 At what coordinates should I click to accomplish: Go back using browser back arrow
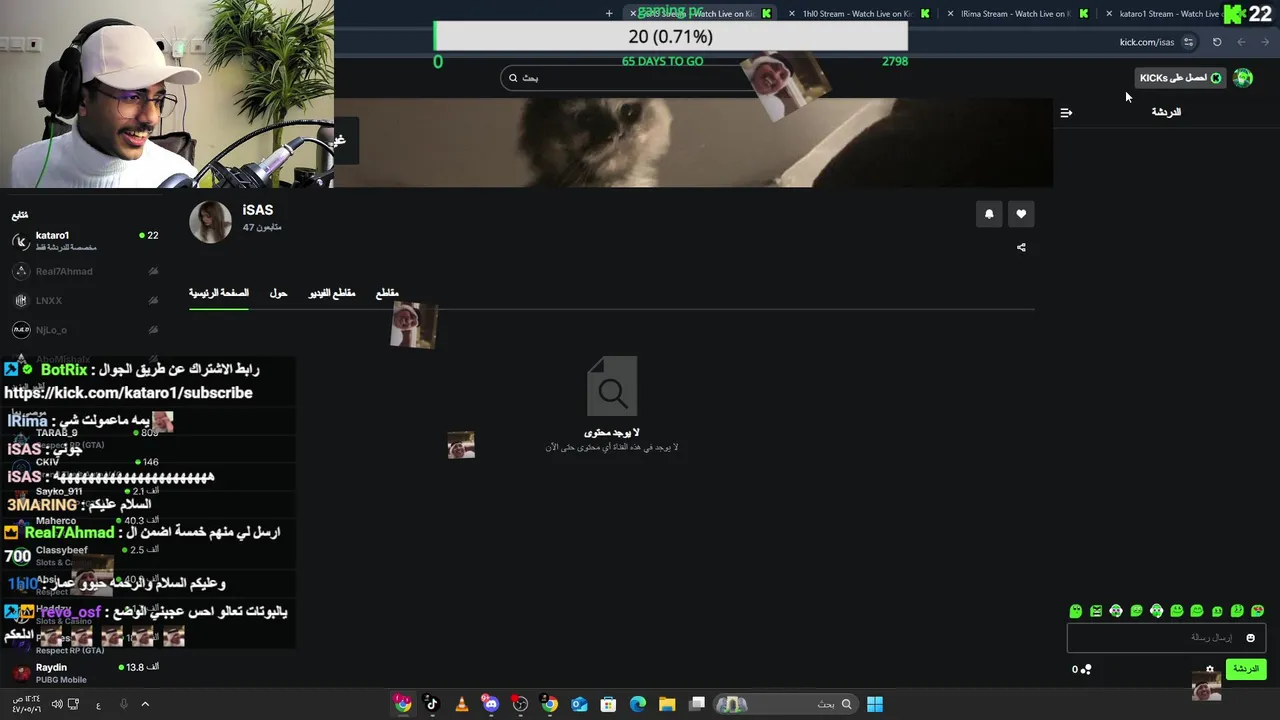click(x=1267, y=42)
